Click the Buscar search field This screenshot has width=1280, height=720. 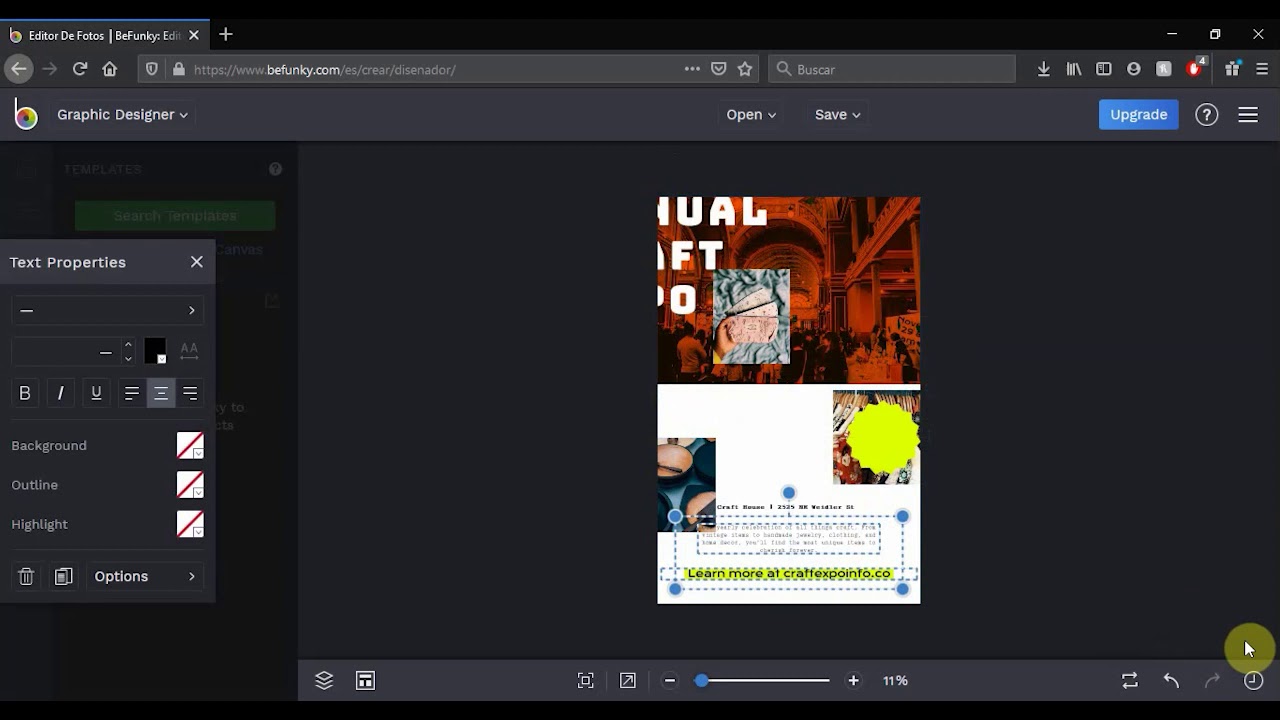click(892, 69)
